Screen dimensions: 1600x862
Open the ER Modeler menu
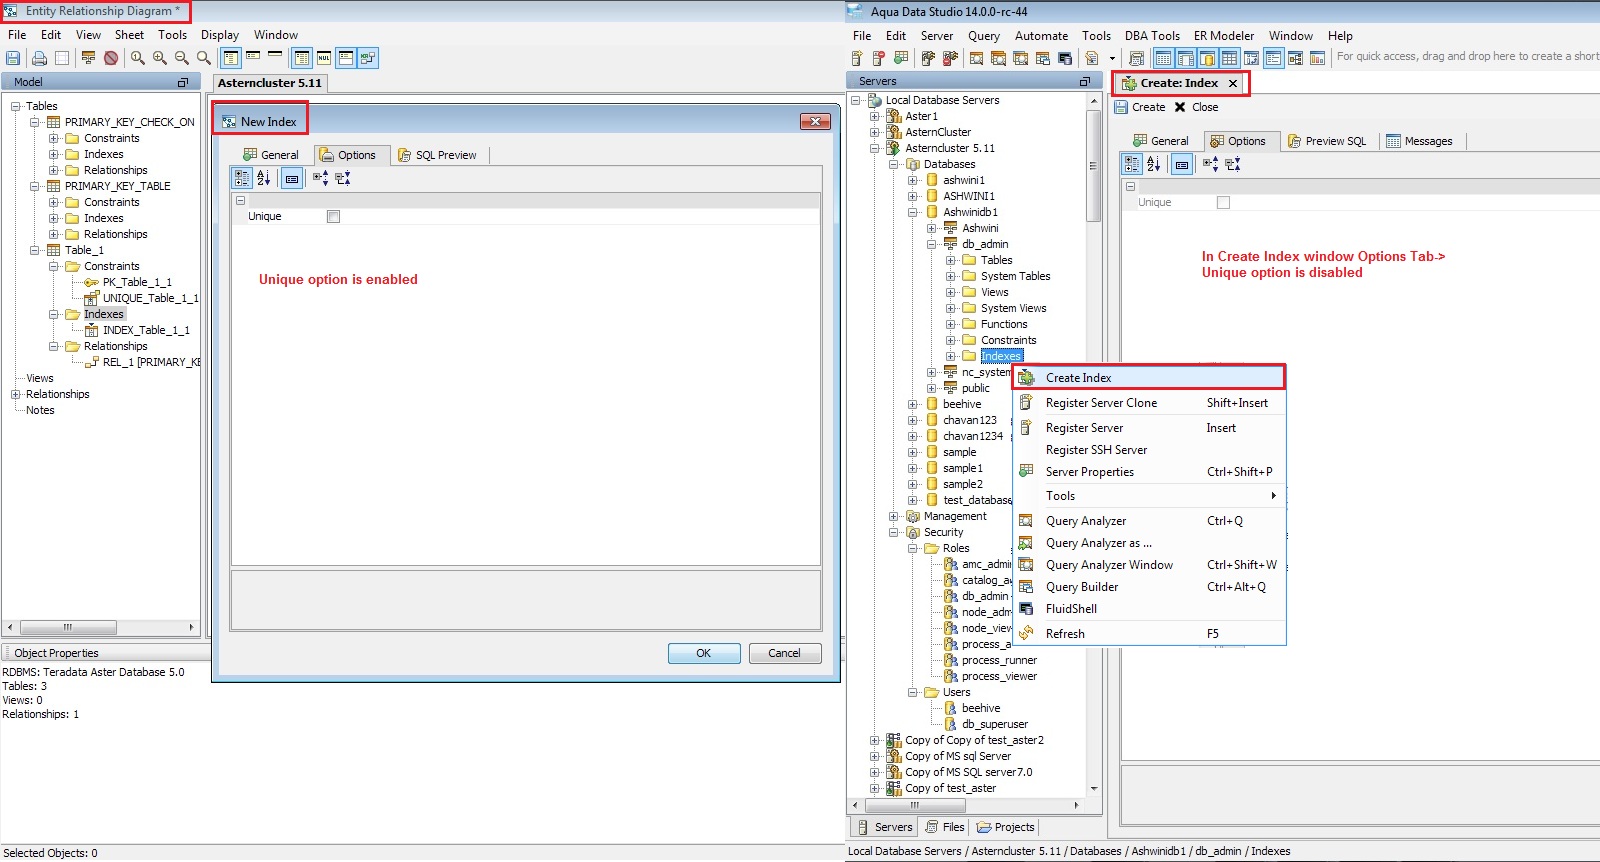[x=1224, y=36]
